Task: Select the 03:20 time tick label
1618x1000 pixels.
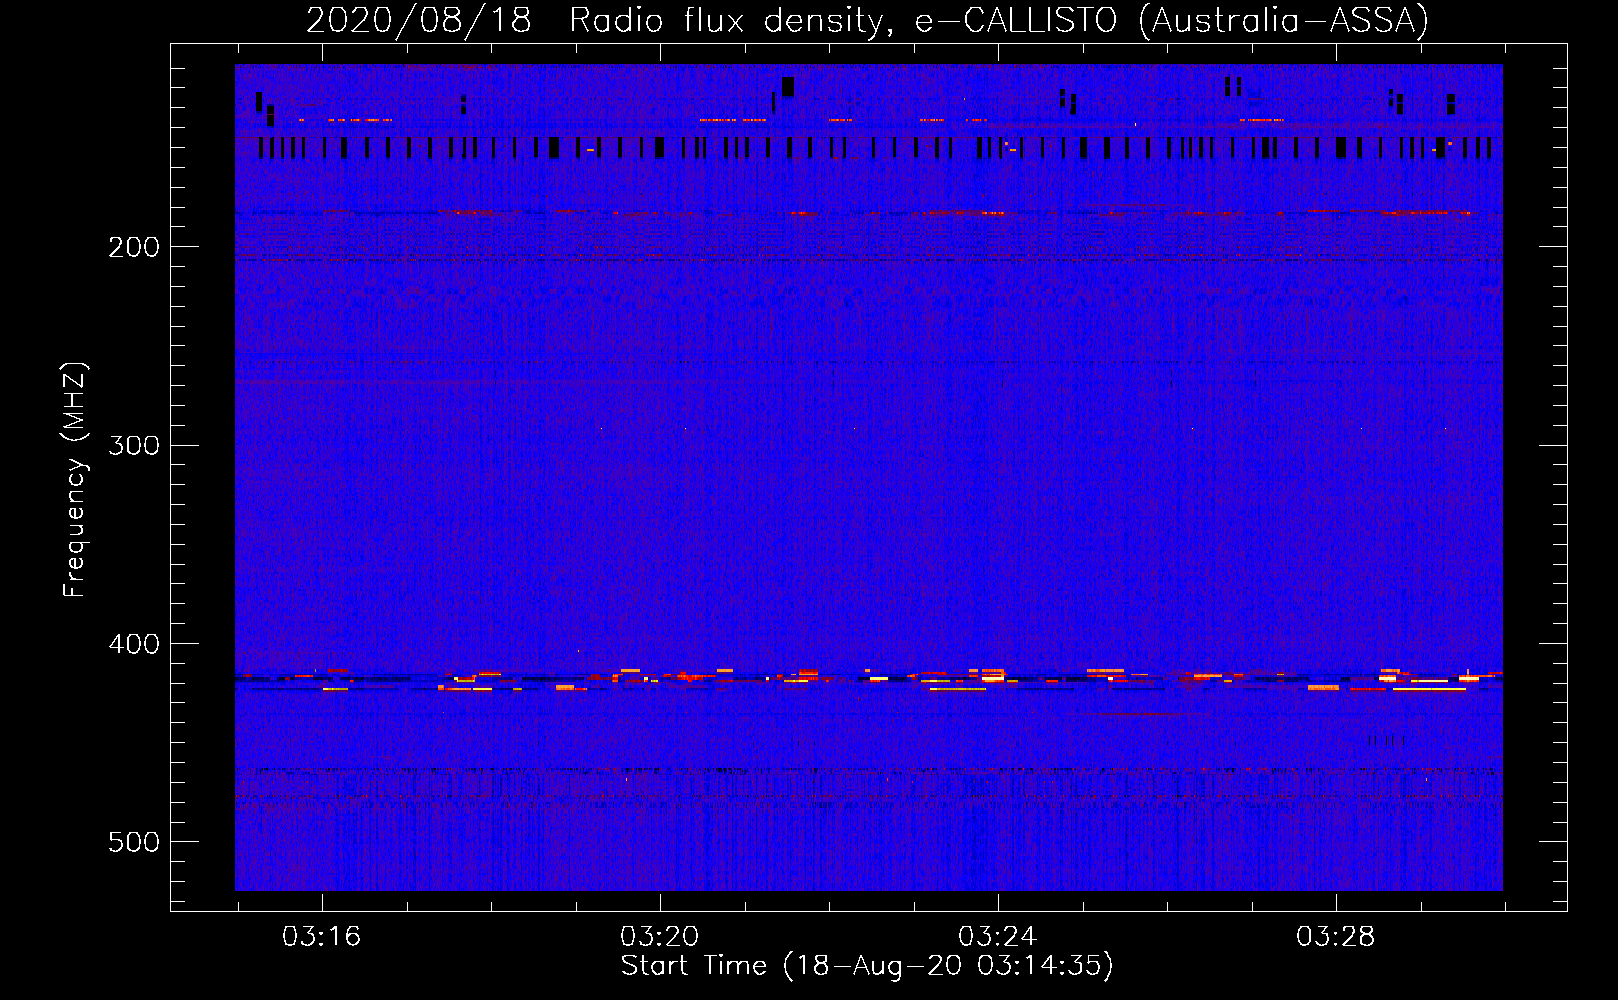Action: 659,937
